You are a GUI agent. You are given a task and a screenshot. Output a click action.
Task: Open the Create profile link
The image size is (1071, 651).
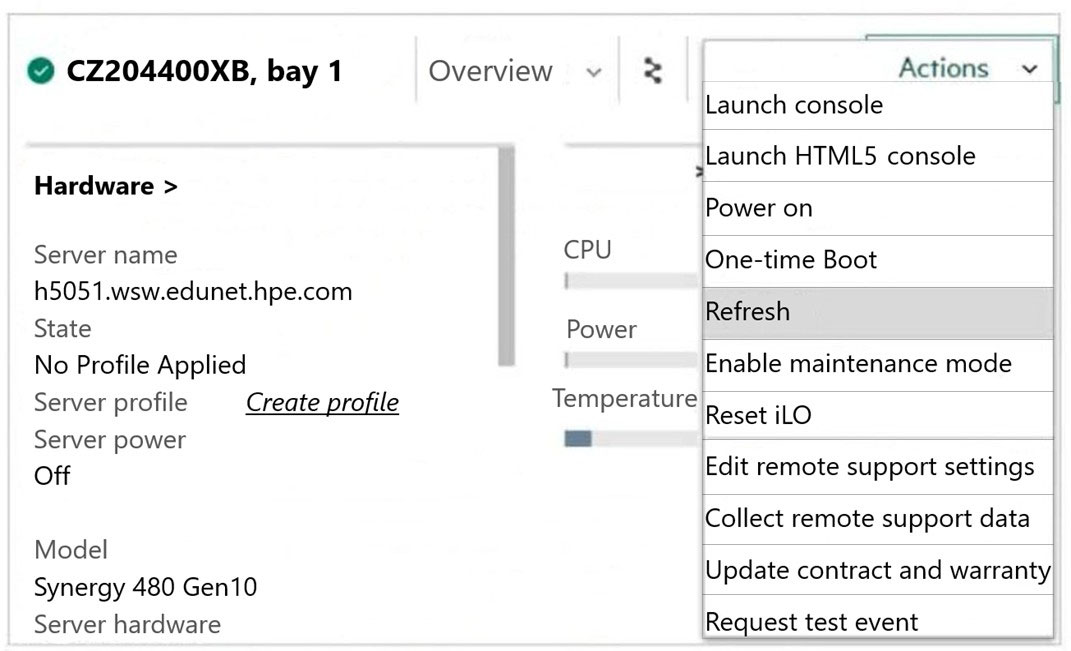click(322, 402)
